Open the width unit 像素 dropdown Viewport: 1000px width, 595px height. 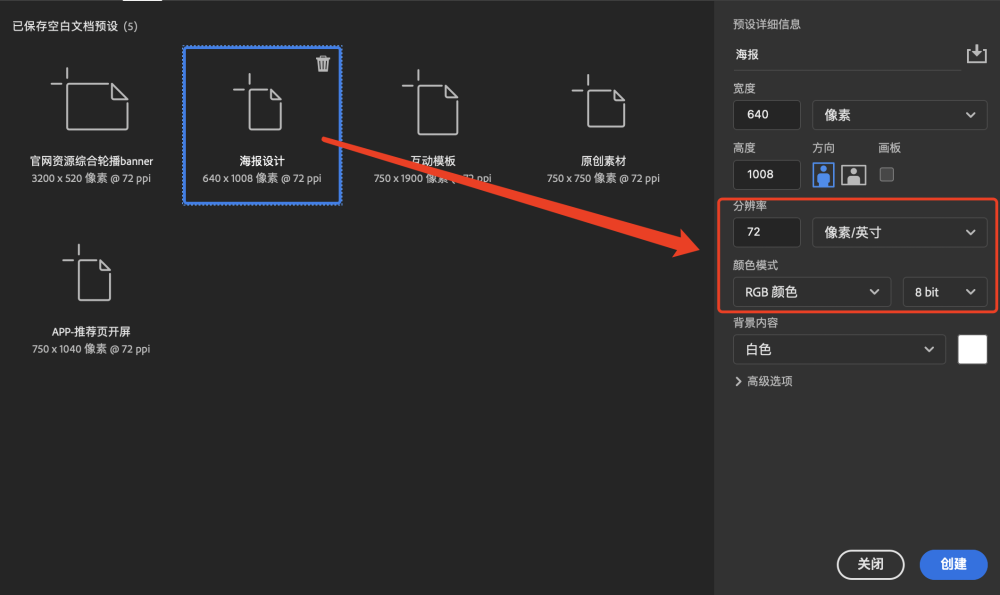[x=899, y=115]
